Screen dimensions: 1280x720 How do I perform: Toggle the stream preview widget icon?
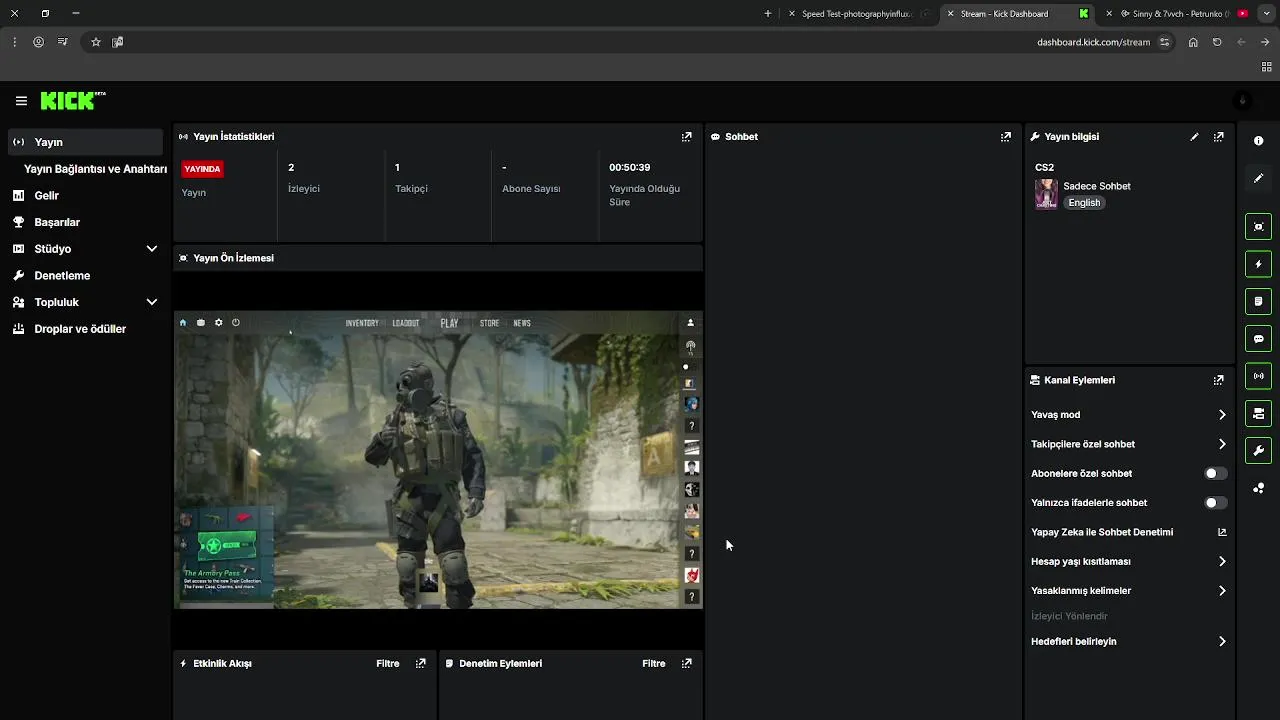[1259, 226]
